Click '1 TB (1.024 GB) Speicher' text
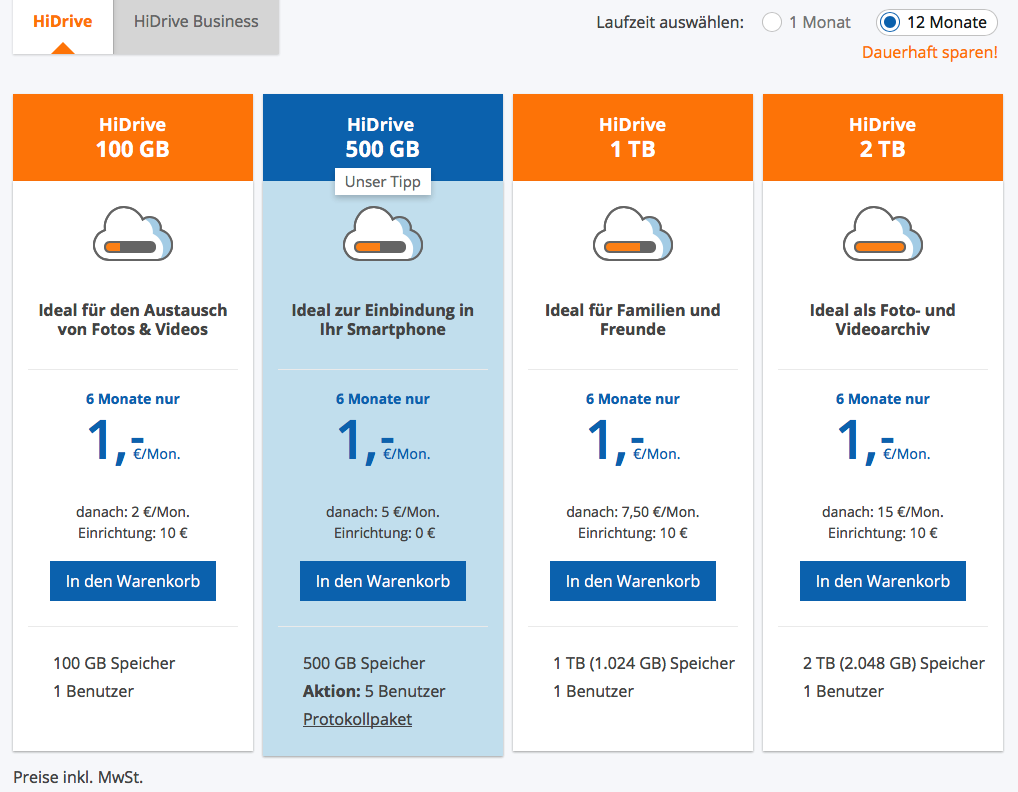Image resolution: width=1018 pixels, height=792 pixels. point(644,663)
